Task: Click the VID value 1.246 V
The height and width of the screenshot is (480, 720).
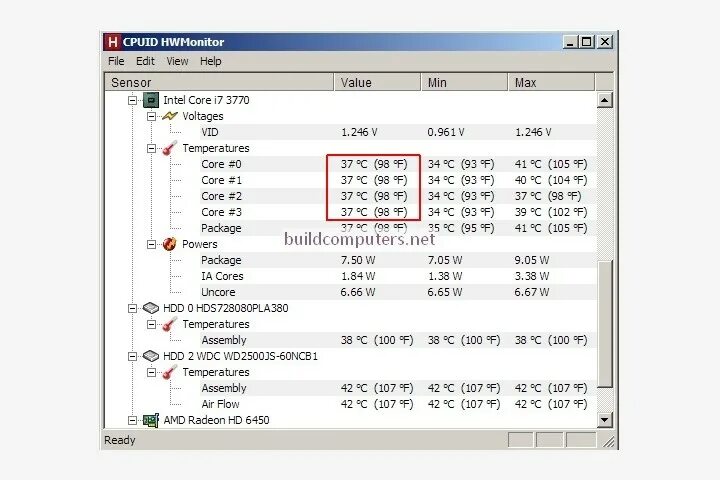Action: pyautogui.click(x=359, y=132)
